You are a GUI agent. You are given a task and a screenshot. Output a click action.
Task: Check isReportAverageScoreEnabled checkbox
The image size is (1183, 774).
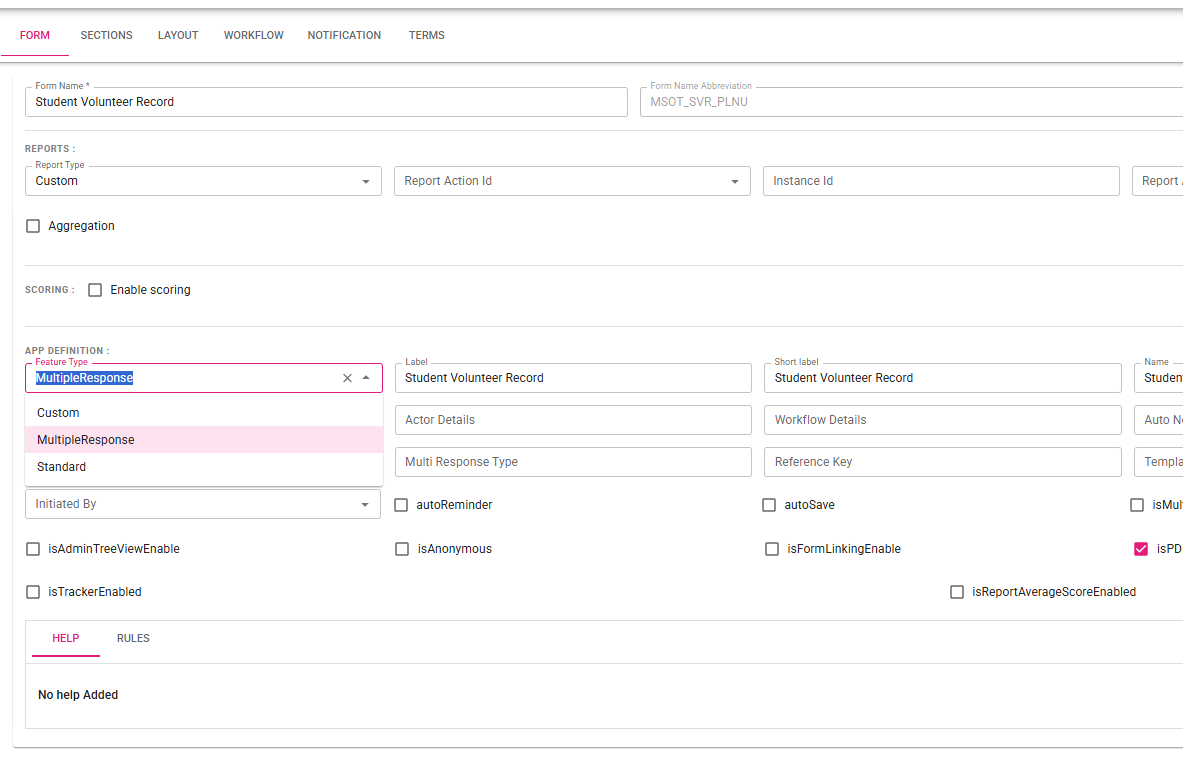(x=957, y=592)
